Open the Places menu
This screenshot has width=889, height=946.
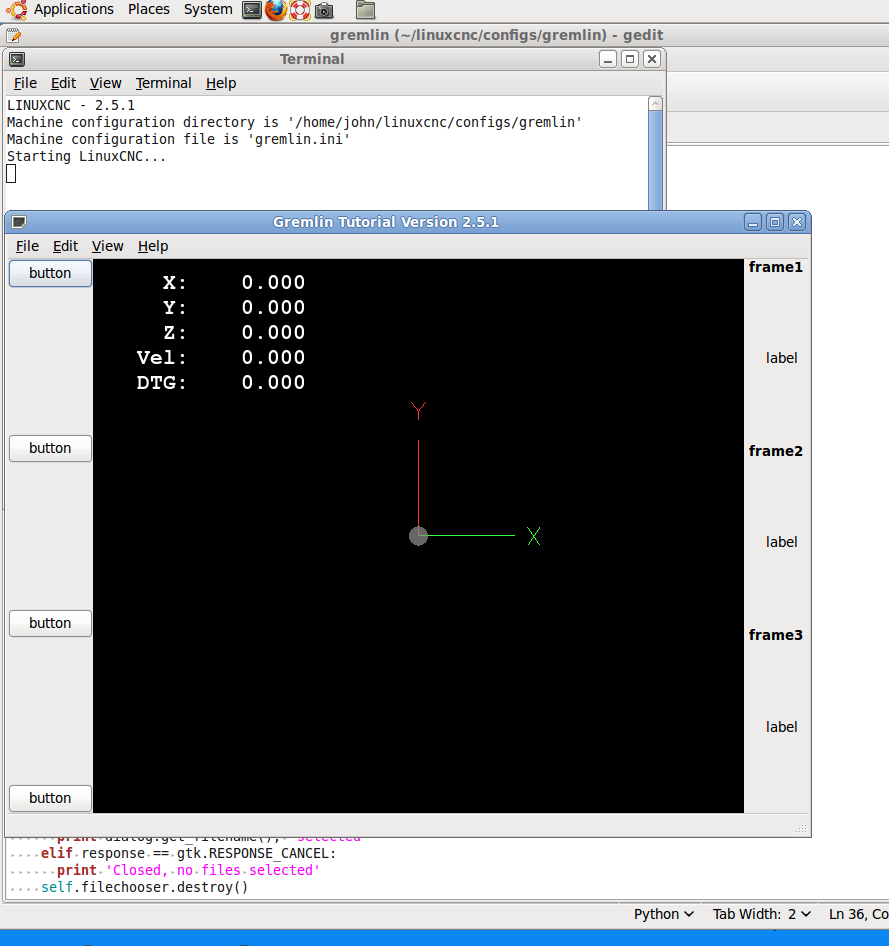148,10
